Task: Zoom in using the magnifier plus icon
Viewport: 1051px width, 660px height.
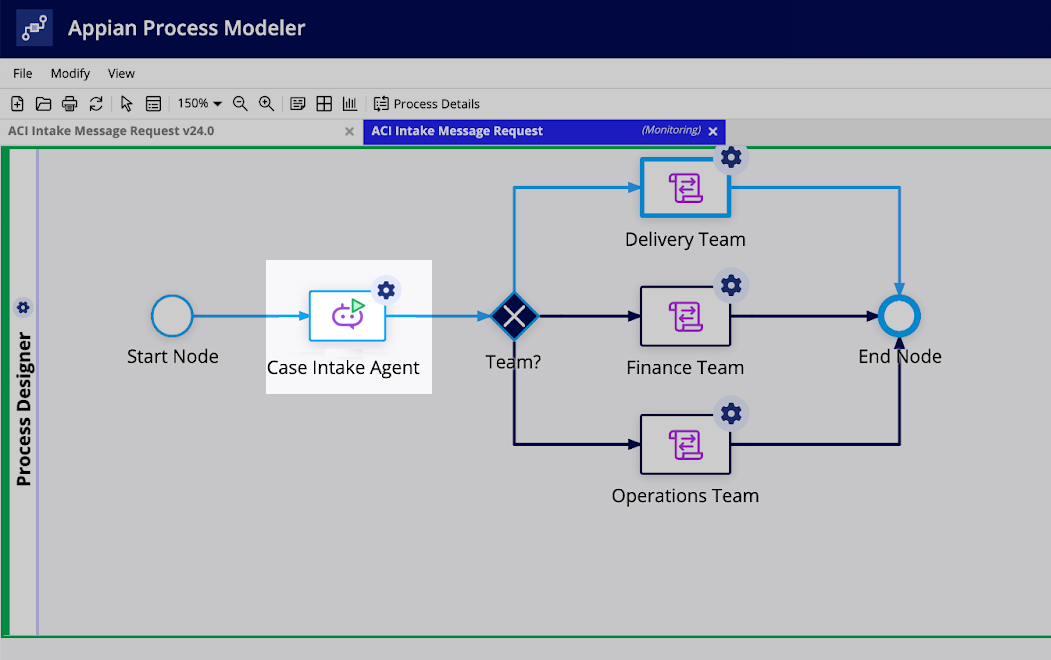Action: click(x=267, y=104)
